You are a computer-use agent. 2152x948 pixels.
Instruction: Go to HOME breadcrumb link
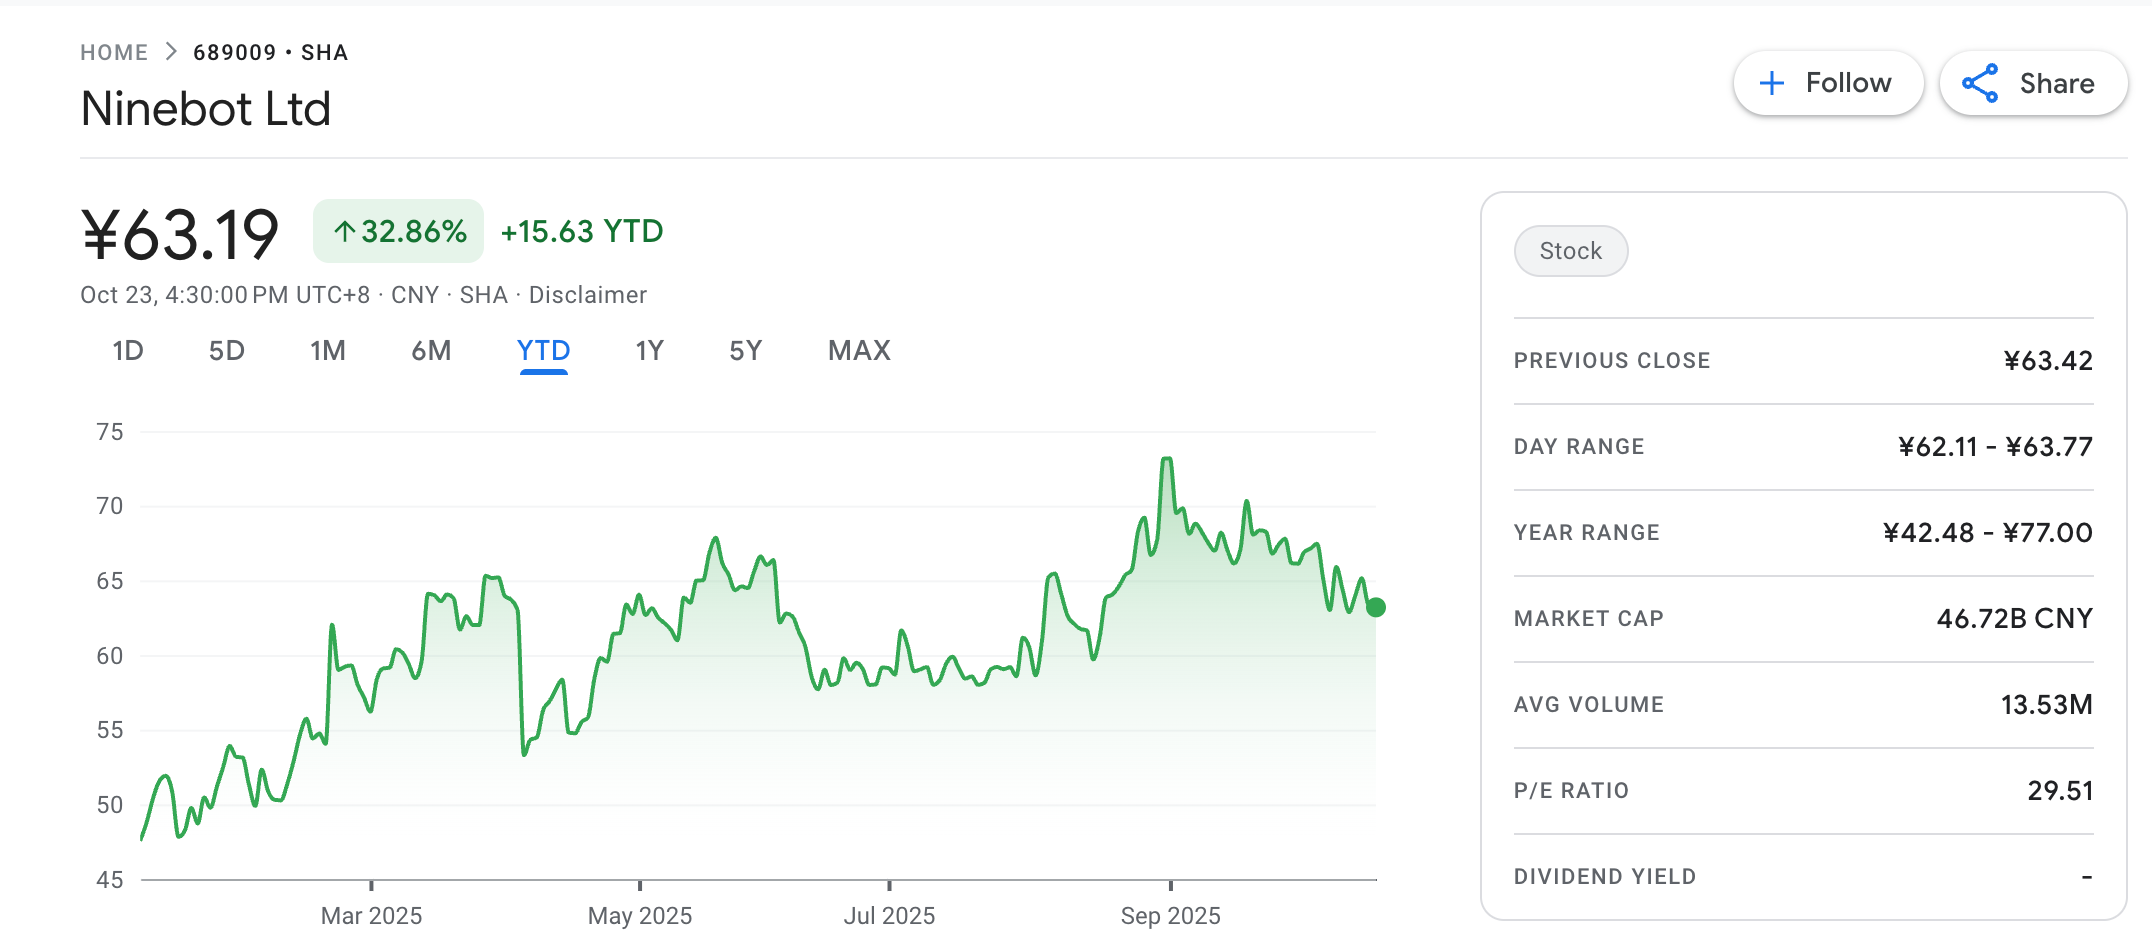(x=114, y=52)
